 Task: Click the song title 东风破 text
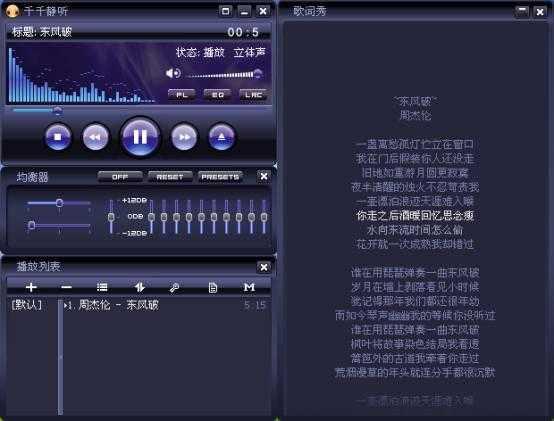point(56,32)
